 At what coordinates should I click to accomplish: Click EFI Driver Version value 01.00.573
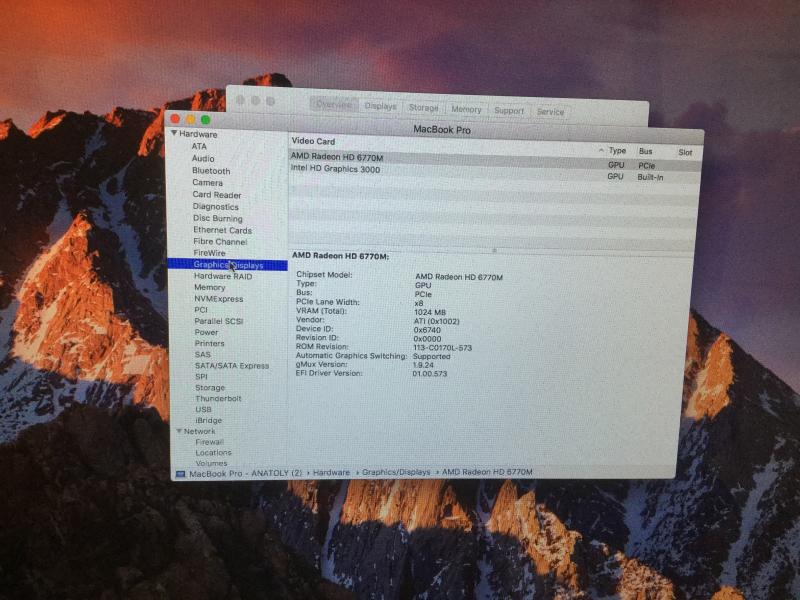[x=430, y=373]
